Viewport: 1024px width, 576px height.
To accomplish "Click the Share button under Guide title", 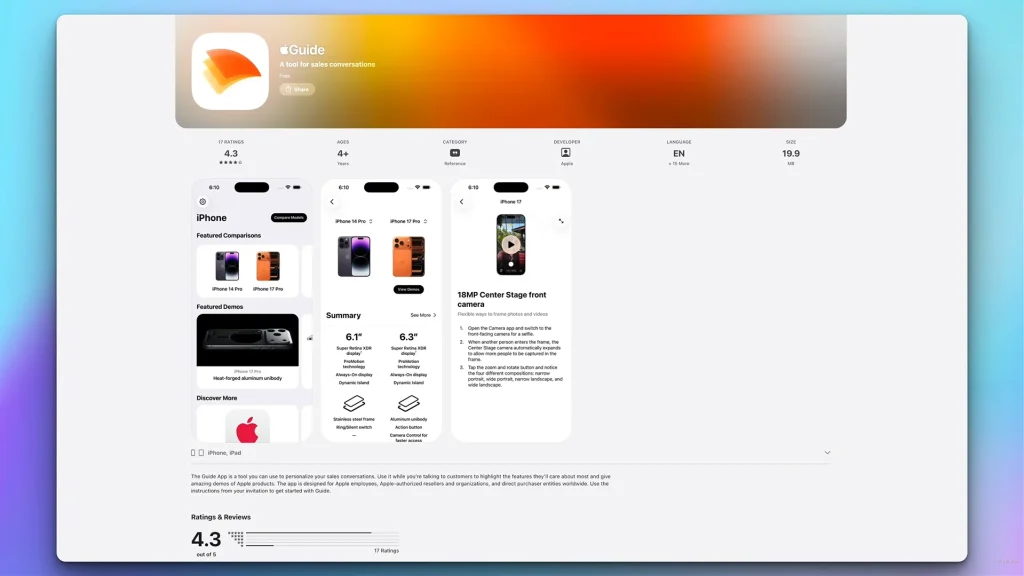I will coord(297,89).
